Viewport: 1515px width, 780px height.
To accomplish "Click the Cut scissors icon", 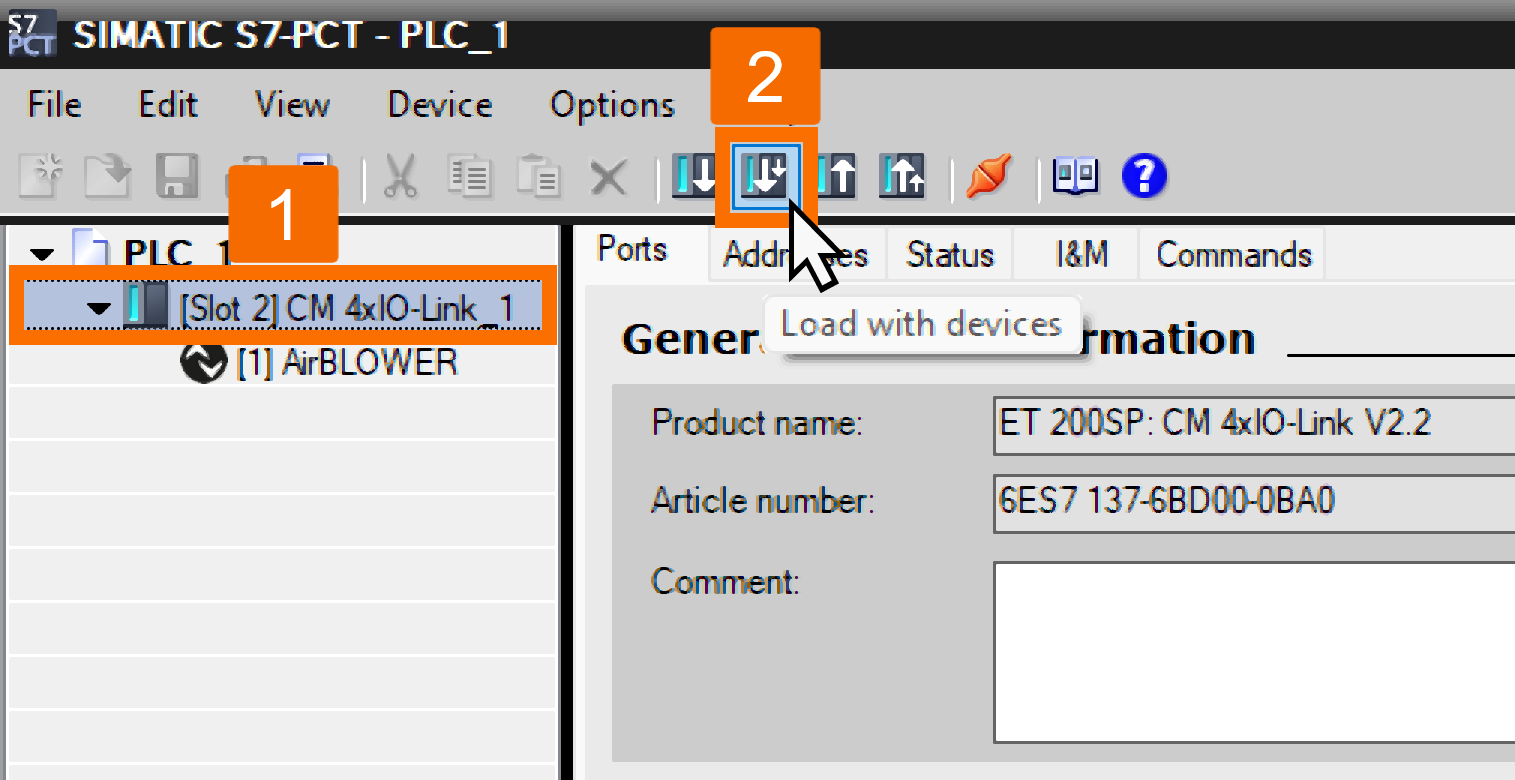I will point(400,177).
